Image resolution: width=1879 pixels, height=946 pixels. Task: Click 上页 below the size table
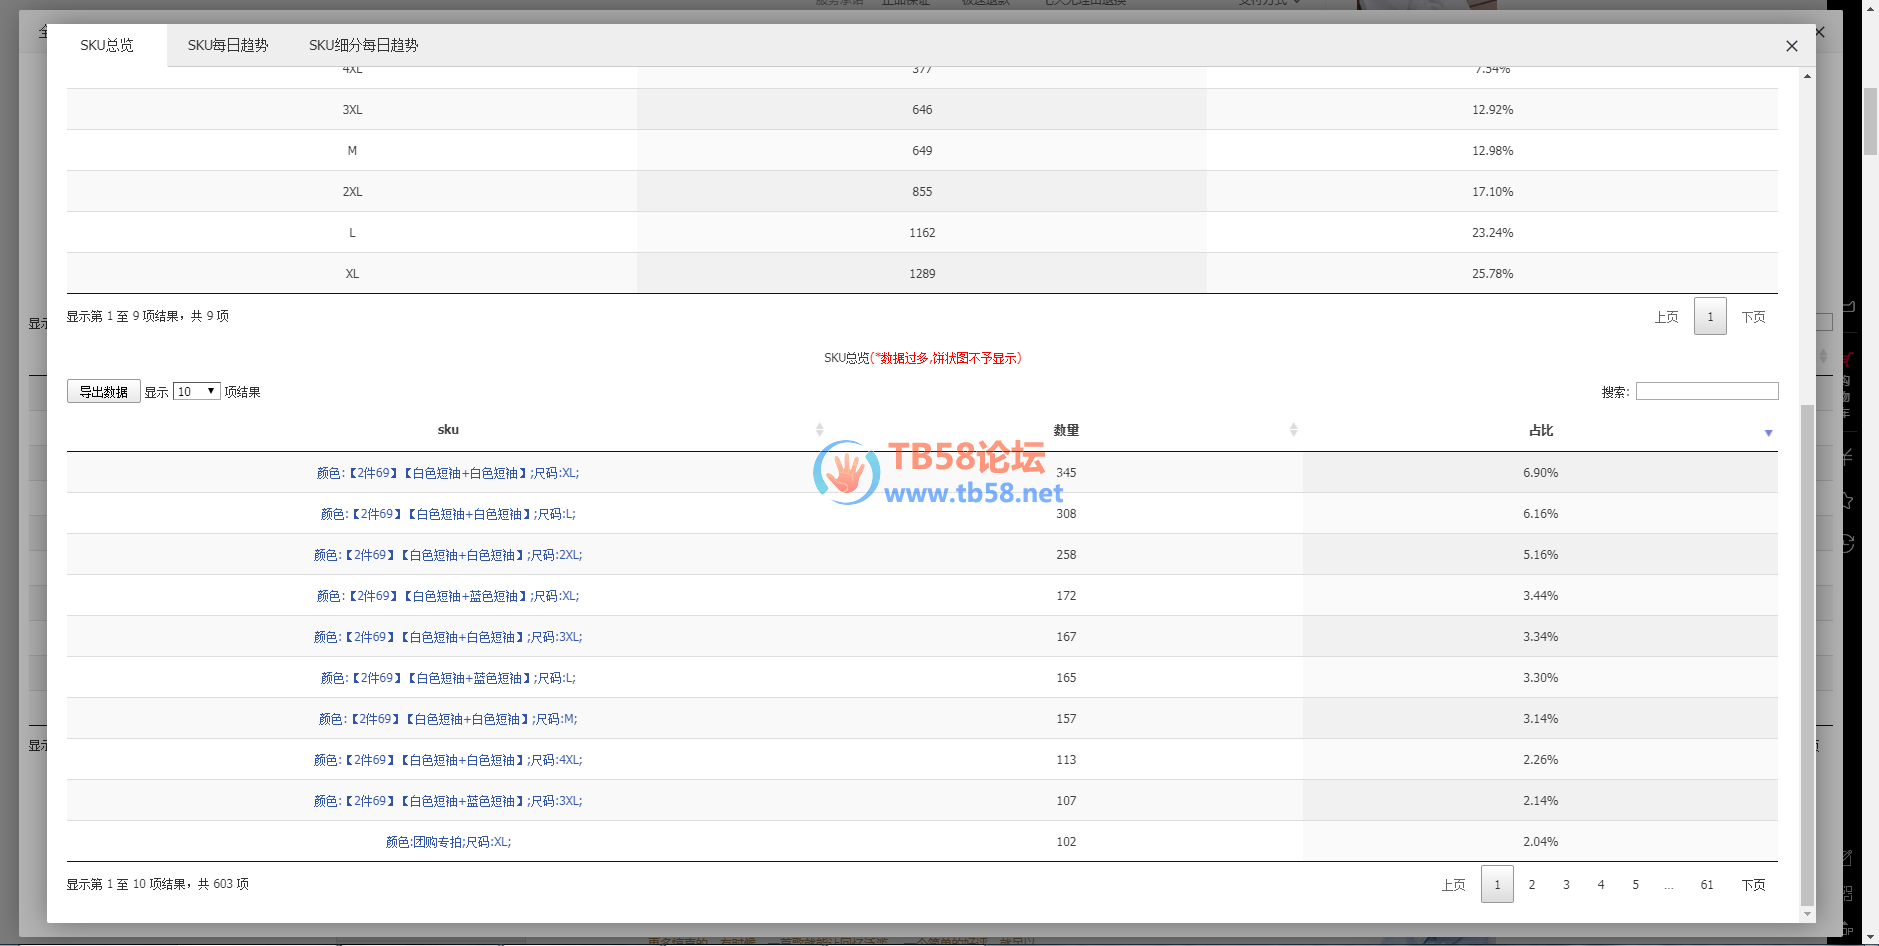pyautogui.click(x=1666, y=317)
